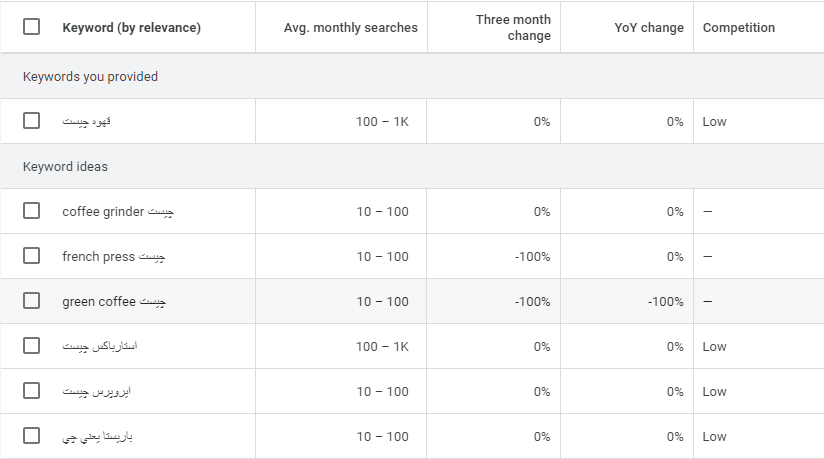Click the Keyword ideas section heading

click(65, 167)
